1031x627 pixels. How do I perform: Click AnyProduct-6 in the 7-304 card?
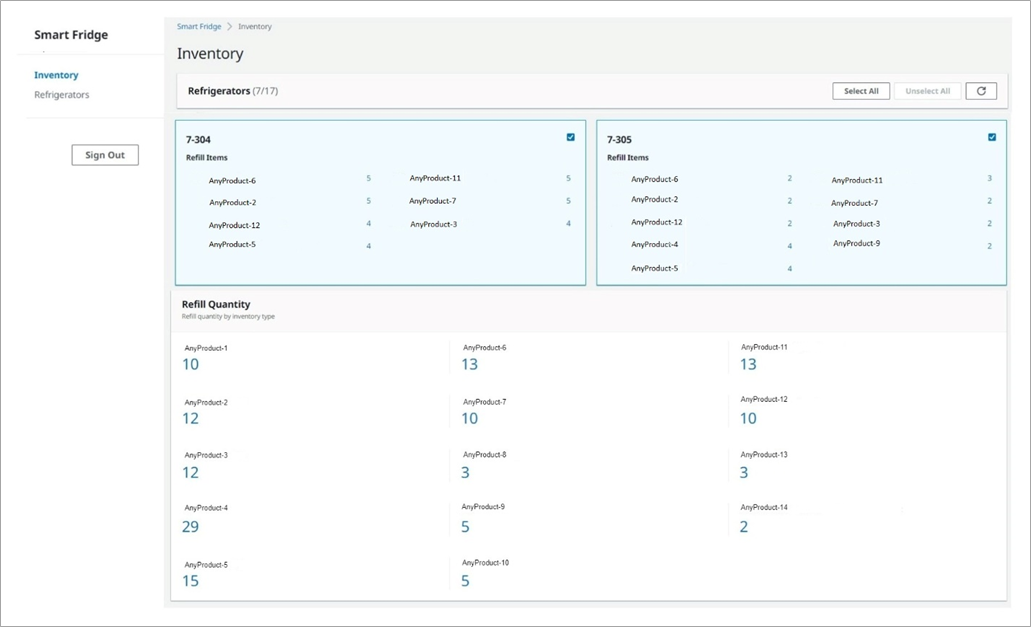coord(232,181)
